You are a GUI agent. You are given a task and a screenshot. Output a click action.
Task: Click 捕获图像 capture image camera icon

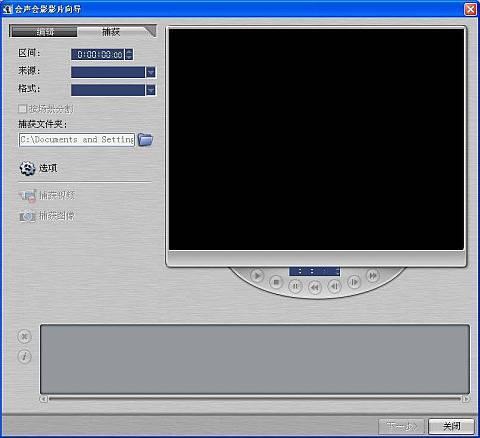click(27, 216)
